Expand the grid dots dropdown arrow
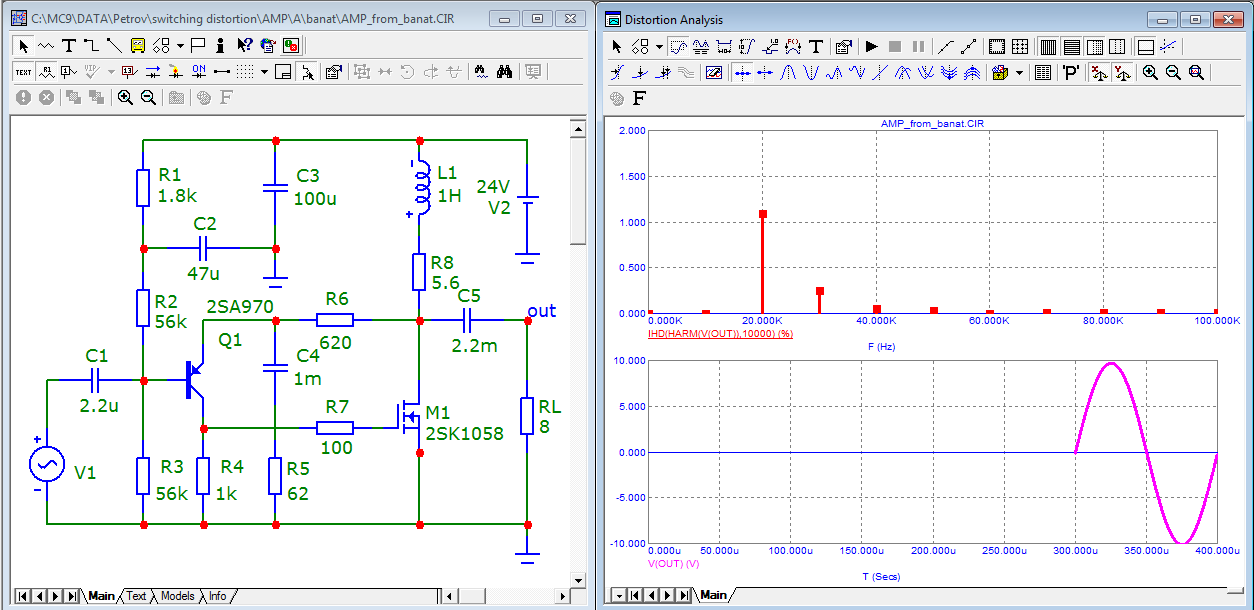Screen dimensions: 1254x610 click(x=264, y=71)
